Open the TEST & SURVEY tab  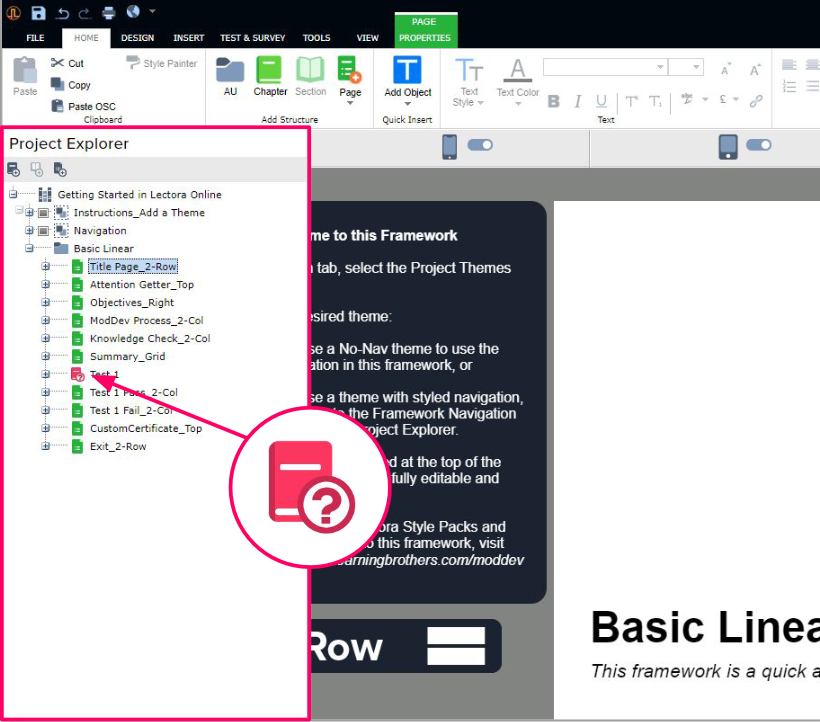(x=253, y=38)
